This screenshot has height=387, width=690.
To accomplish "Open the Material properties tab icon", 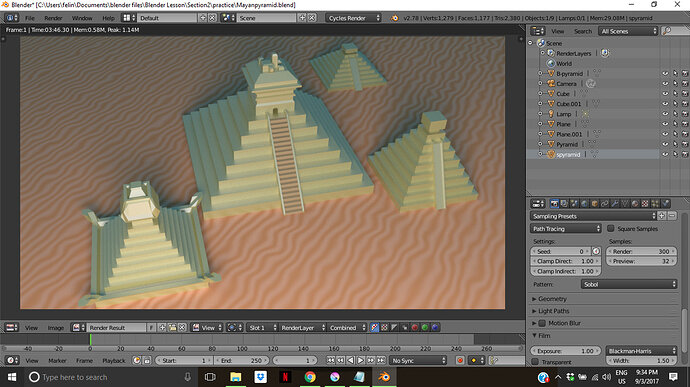I will (x=635, y=204).
